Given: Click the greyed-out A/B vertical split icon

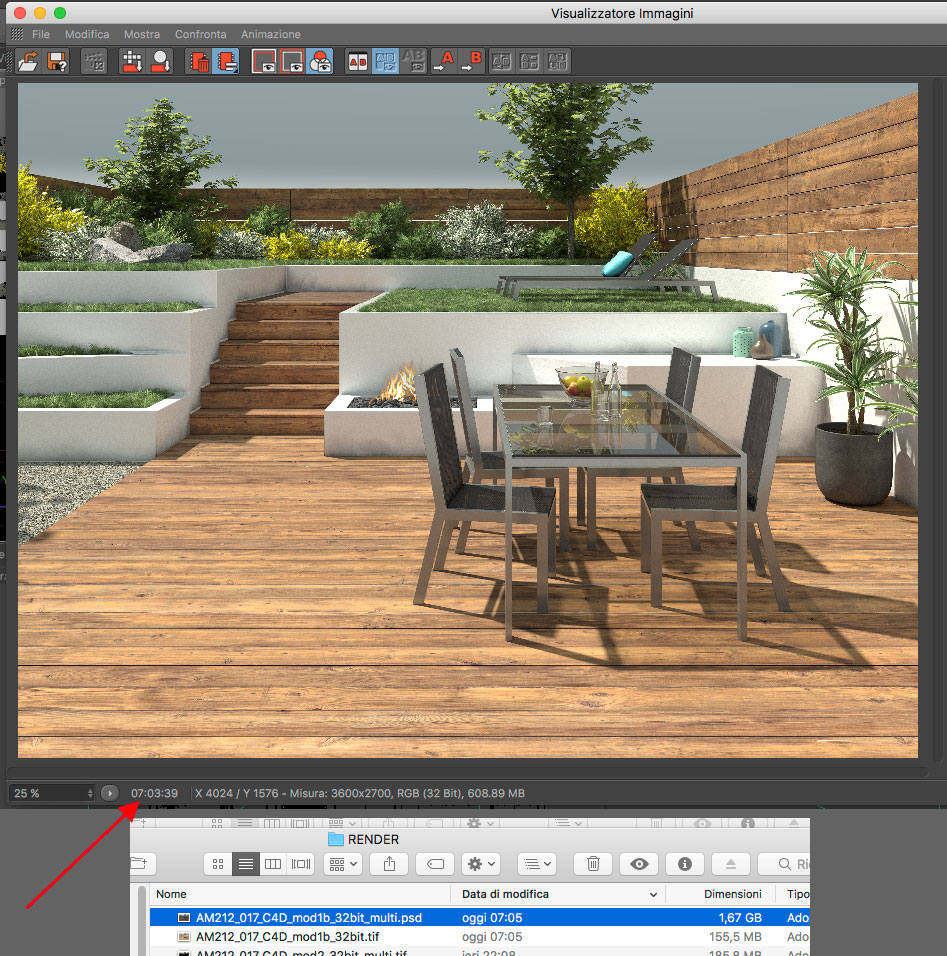Looking at the screenshot, I should pos(529,62).
